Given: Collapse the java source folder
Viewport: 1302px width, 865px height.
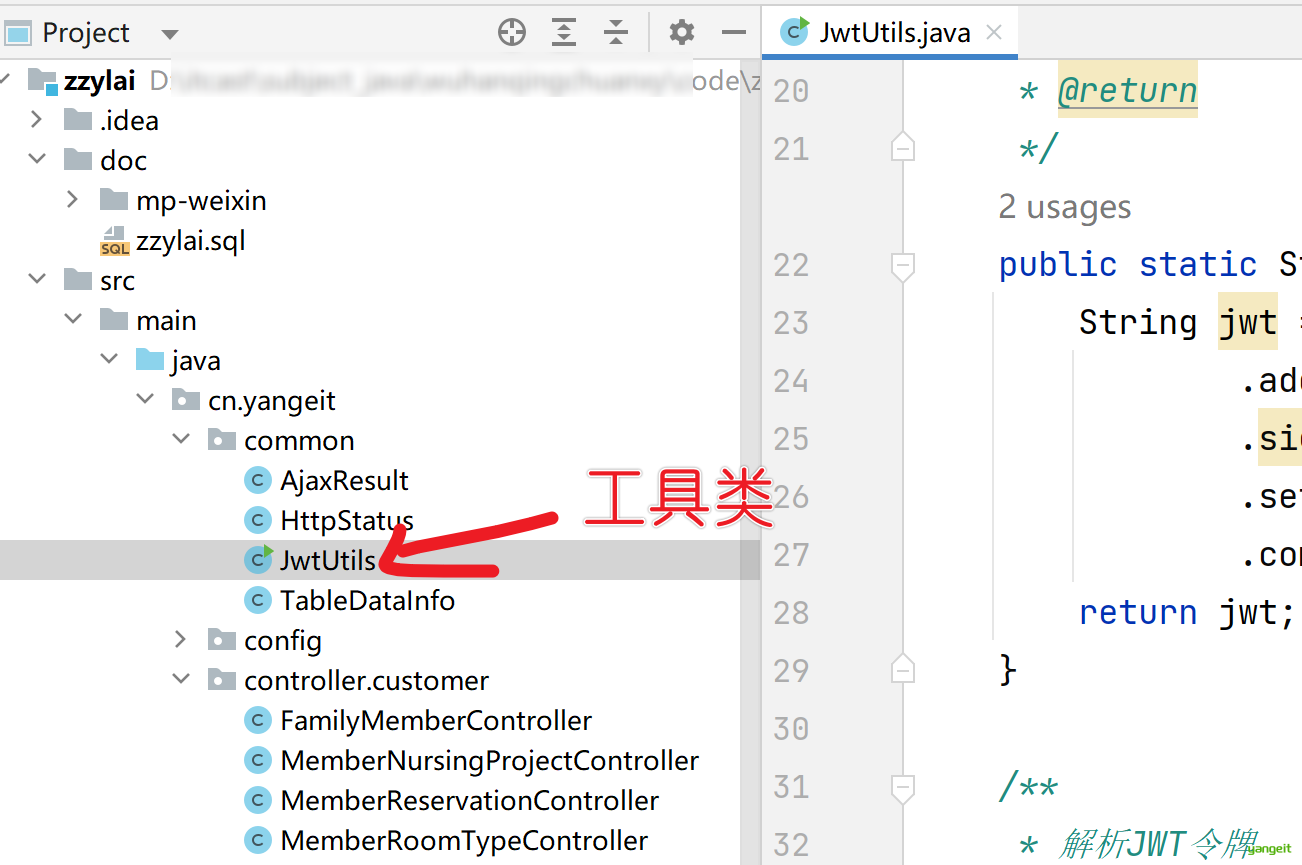Looking at the screenshot, I should click(109, 360).
